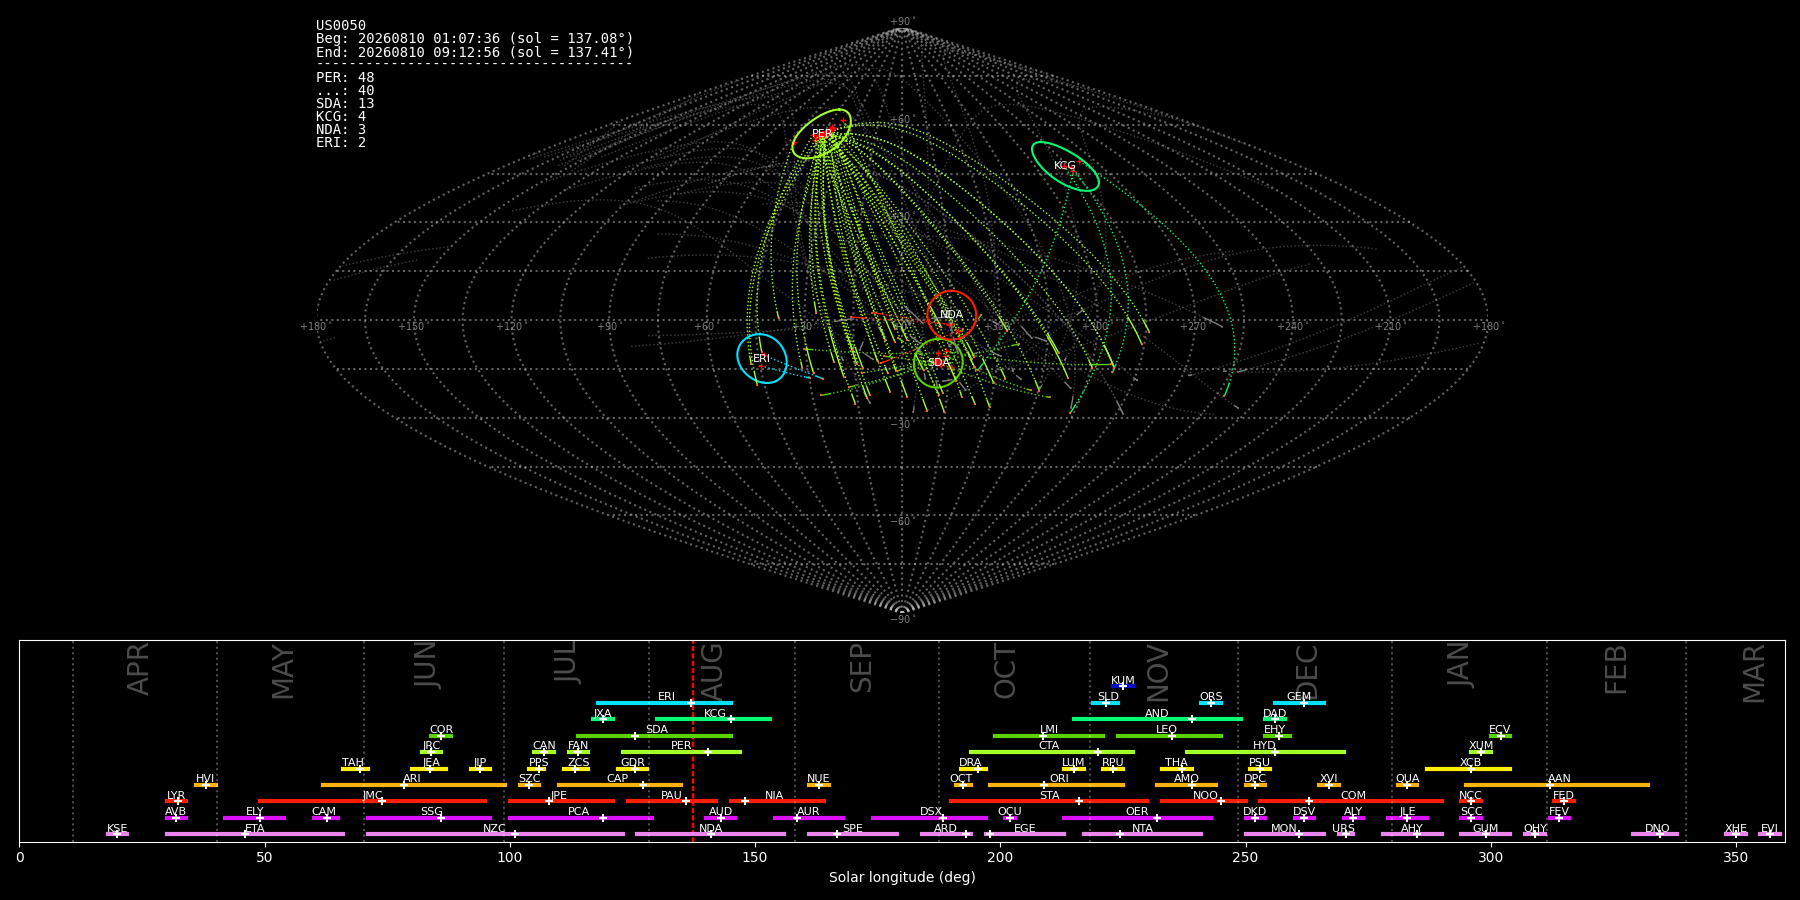Select the PER activity bar in the timeline
The height and width of the screenshot is (900, 1800).
(681, 752)
